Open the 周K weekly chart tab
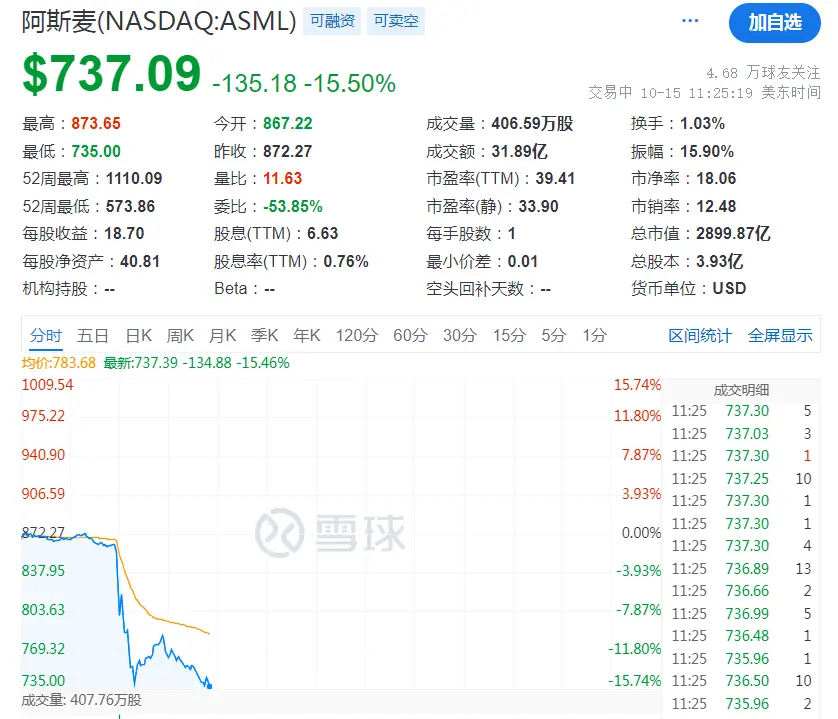The width and height of the screenshot is (838, 719). coord(180,335)
